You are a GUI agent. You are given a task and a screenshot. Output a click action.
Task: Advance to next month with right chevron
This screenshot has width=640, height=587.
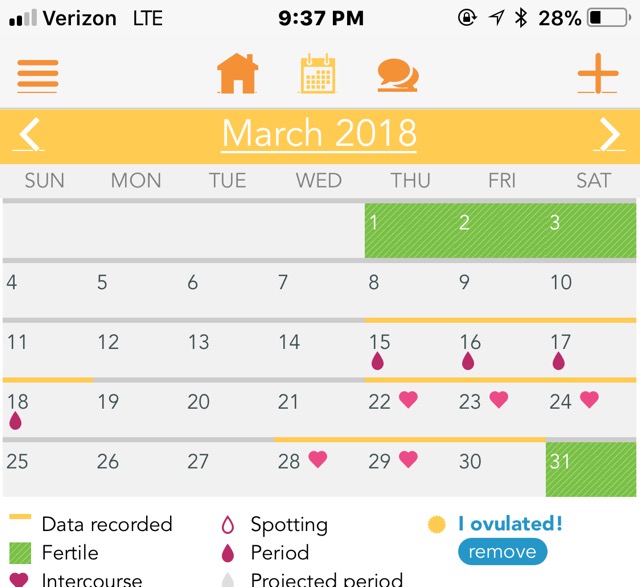click(610, 134)
